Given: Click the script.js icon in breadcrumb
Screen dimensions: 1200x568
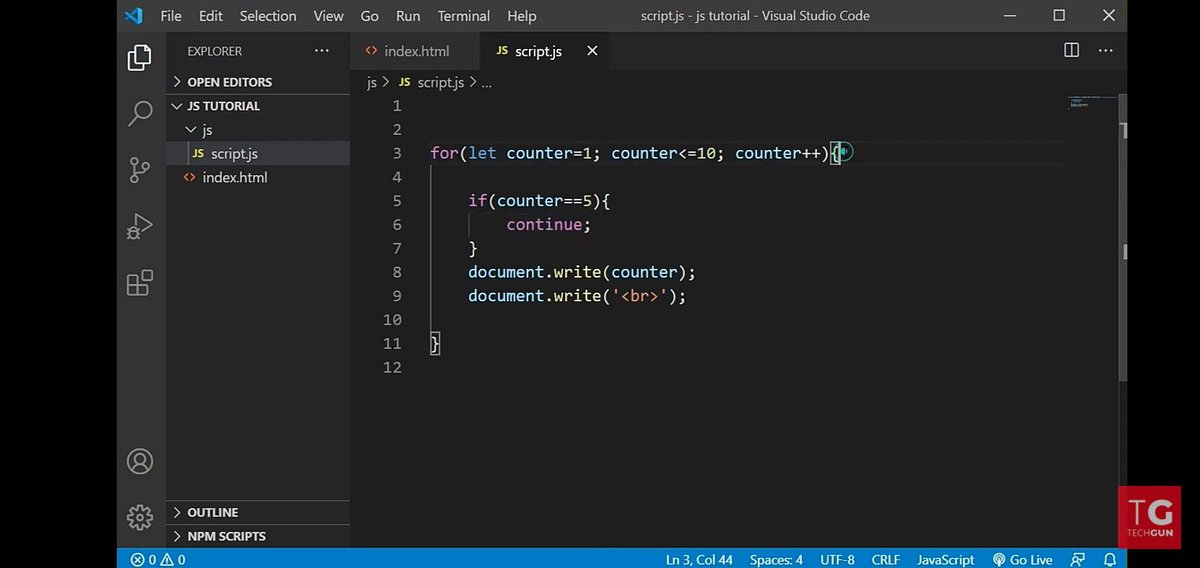Looking at the screenshot, I should [x=404, y=83].
